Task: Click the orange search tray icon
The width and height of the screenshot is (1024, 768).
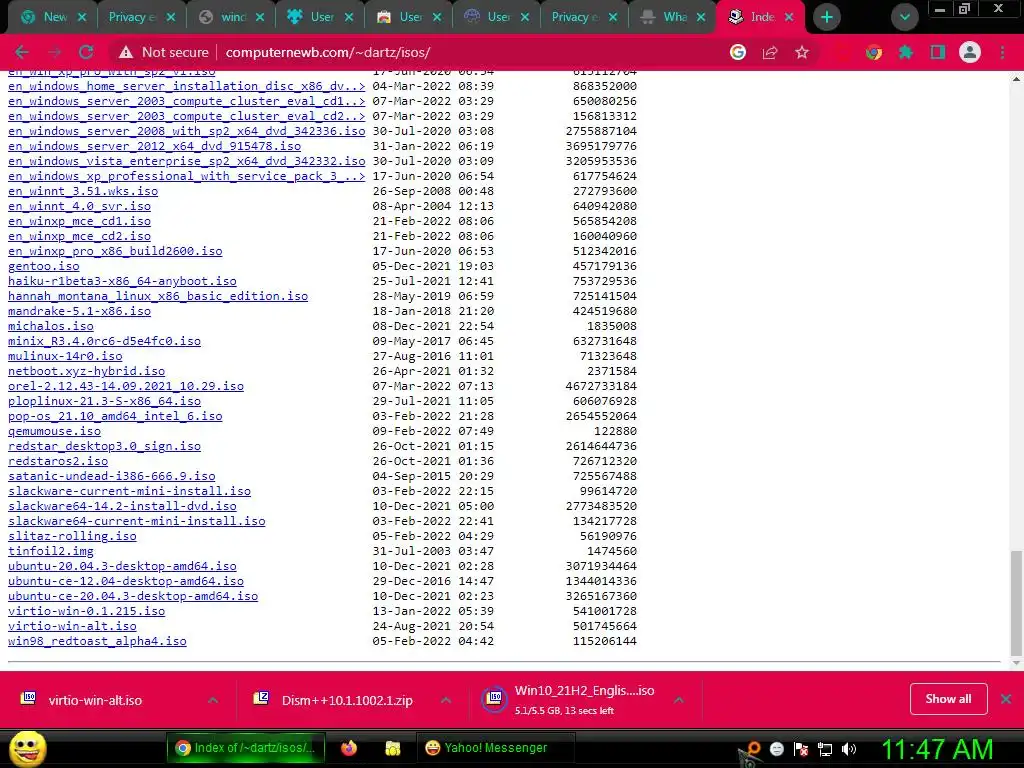Action: point(753,748)
